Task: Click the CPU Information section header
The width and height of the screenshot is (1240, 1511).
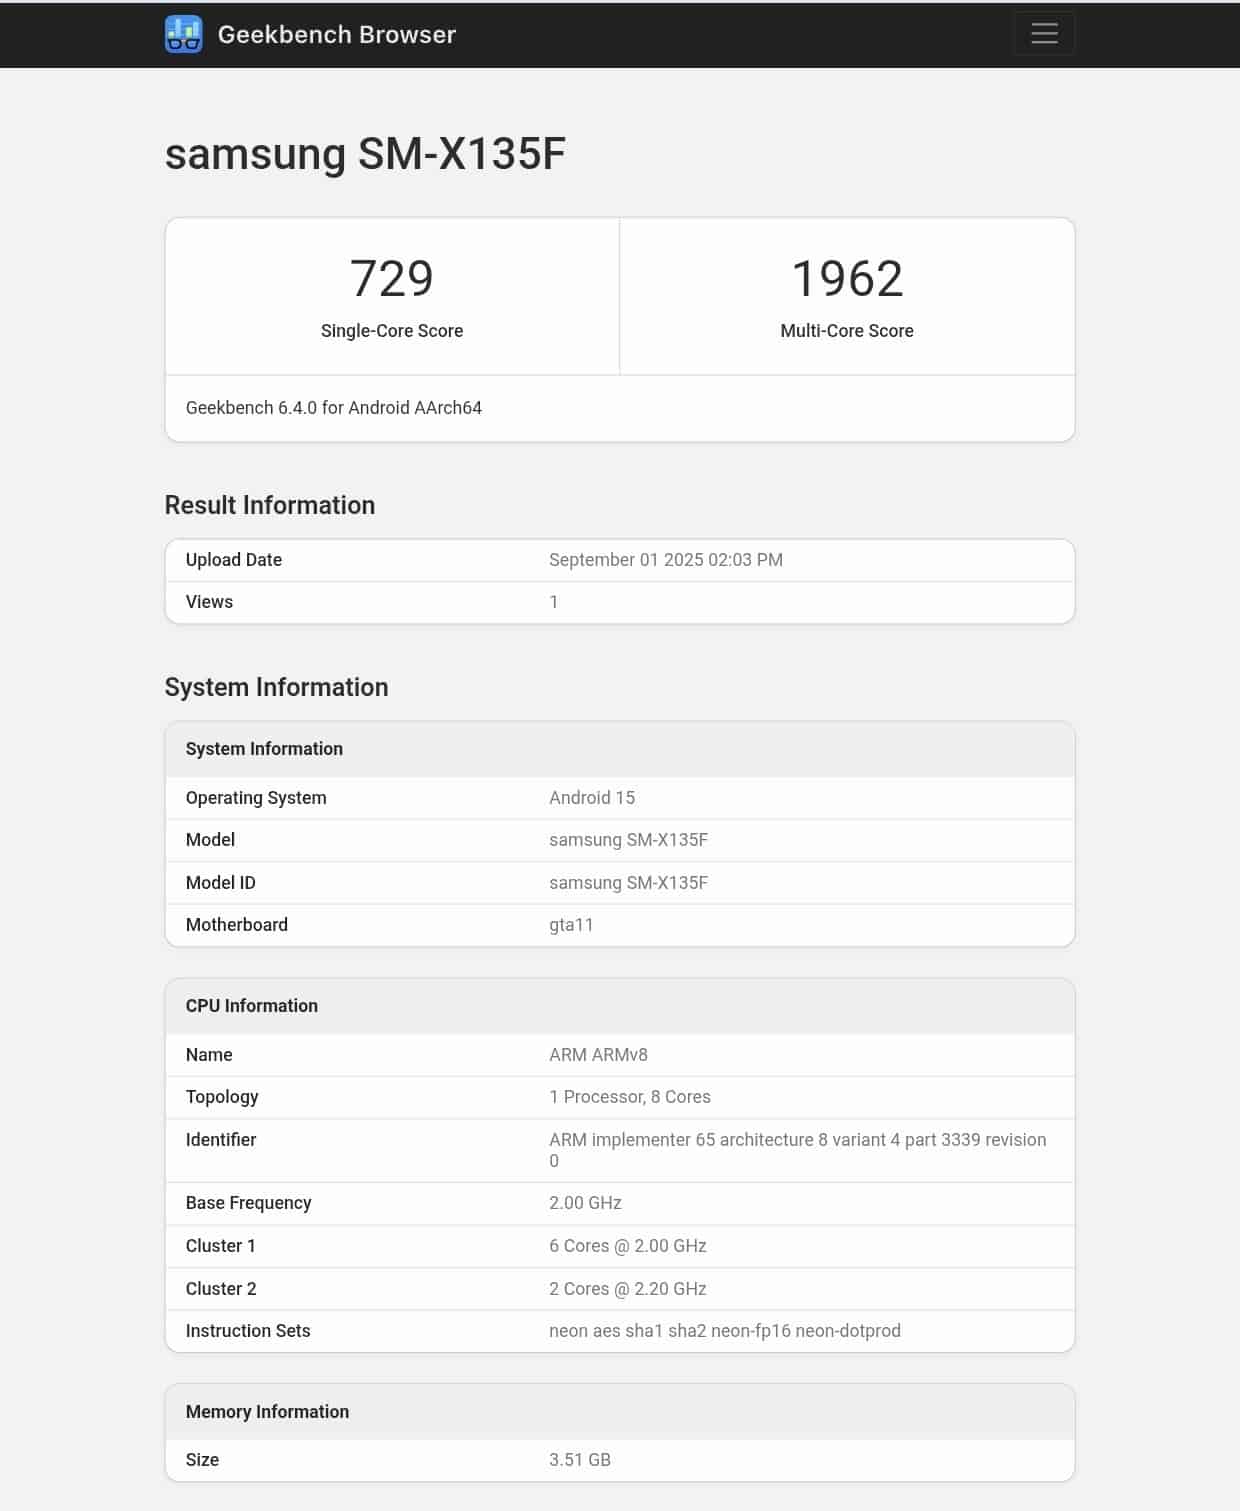Action: click(x=251, y=1005)
